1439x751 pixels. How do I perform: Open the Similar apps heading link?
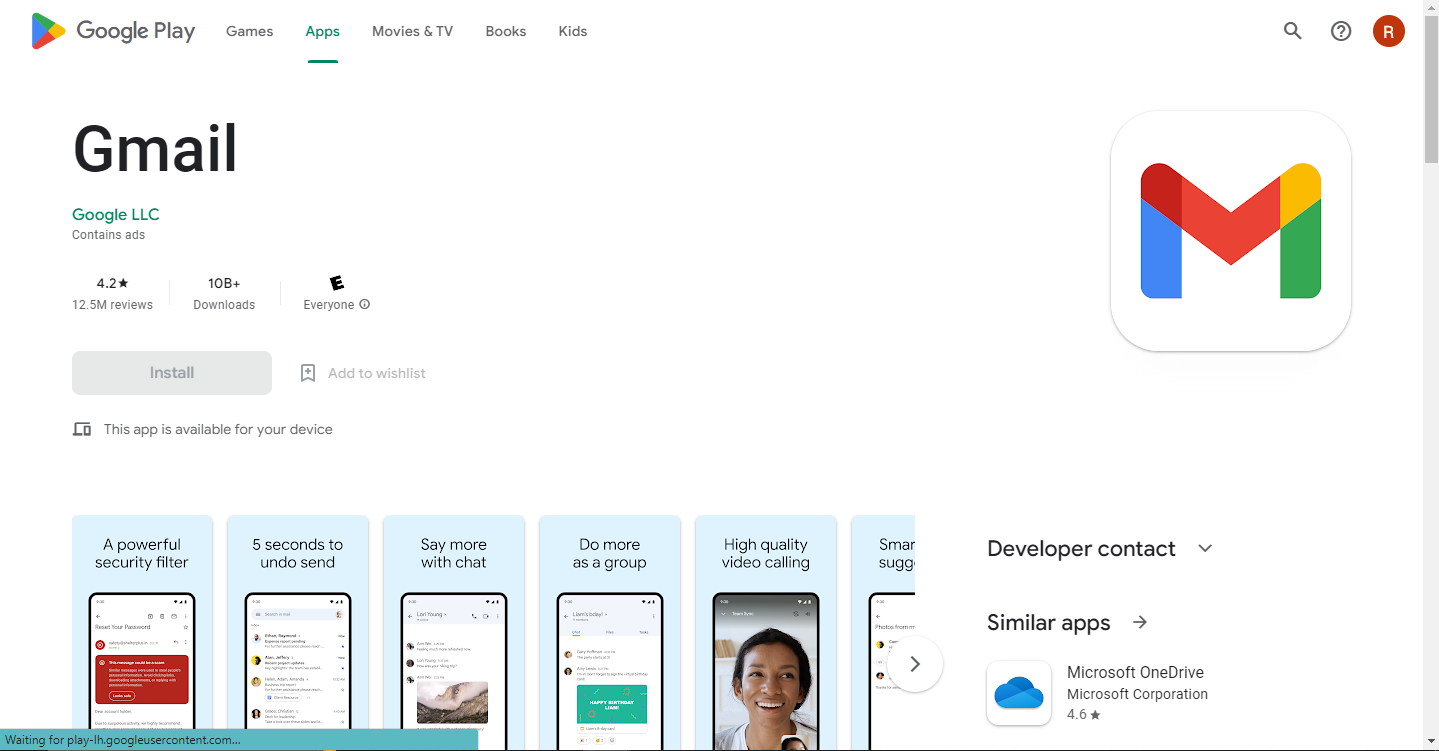point(1048,622)
